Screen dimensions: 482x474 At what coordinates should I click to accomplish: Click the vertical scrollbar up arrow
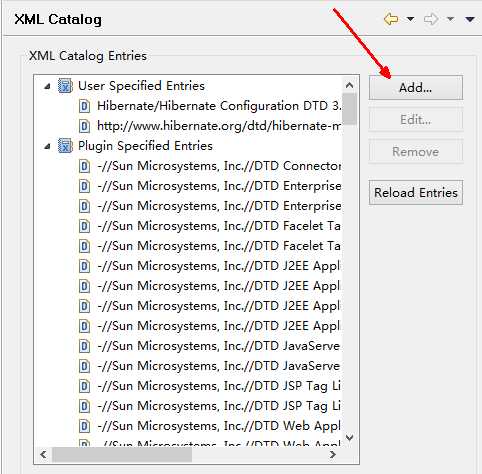click(x=349, y=85)
